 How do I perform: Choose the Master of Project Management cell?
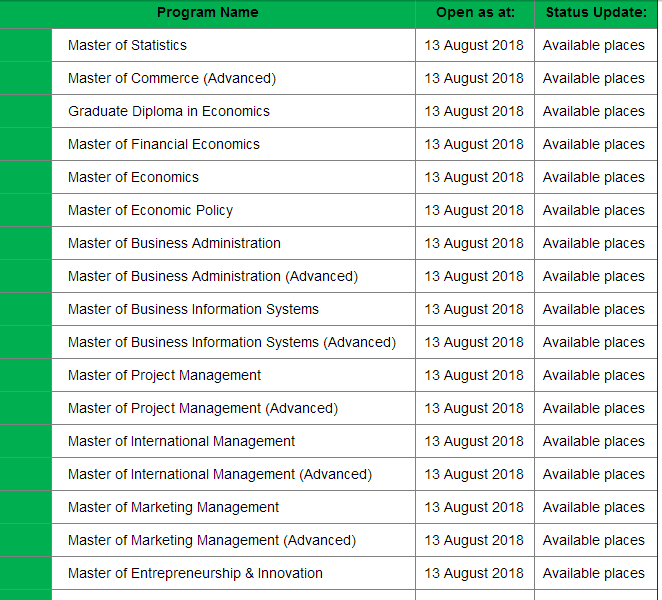tap(164, 375)
